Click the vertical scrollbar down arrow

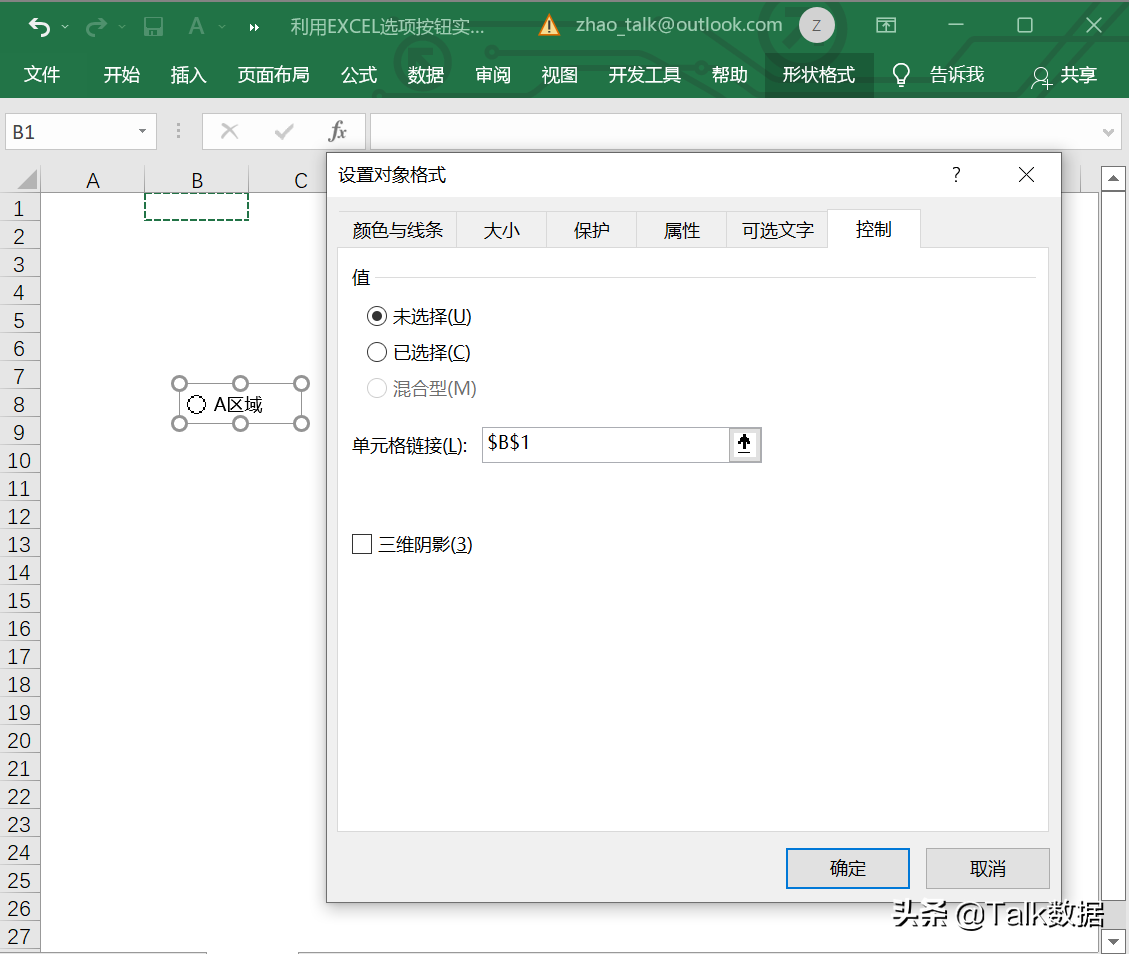(1113, 940)
